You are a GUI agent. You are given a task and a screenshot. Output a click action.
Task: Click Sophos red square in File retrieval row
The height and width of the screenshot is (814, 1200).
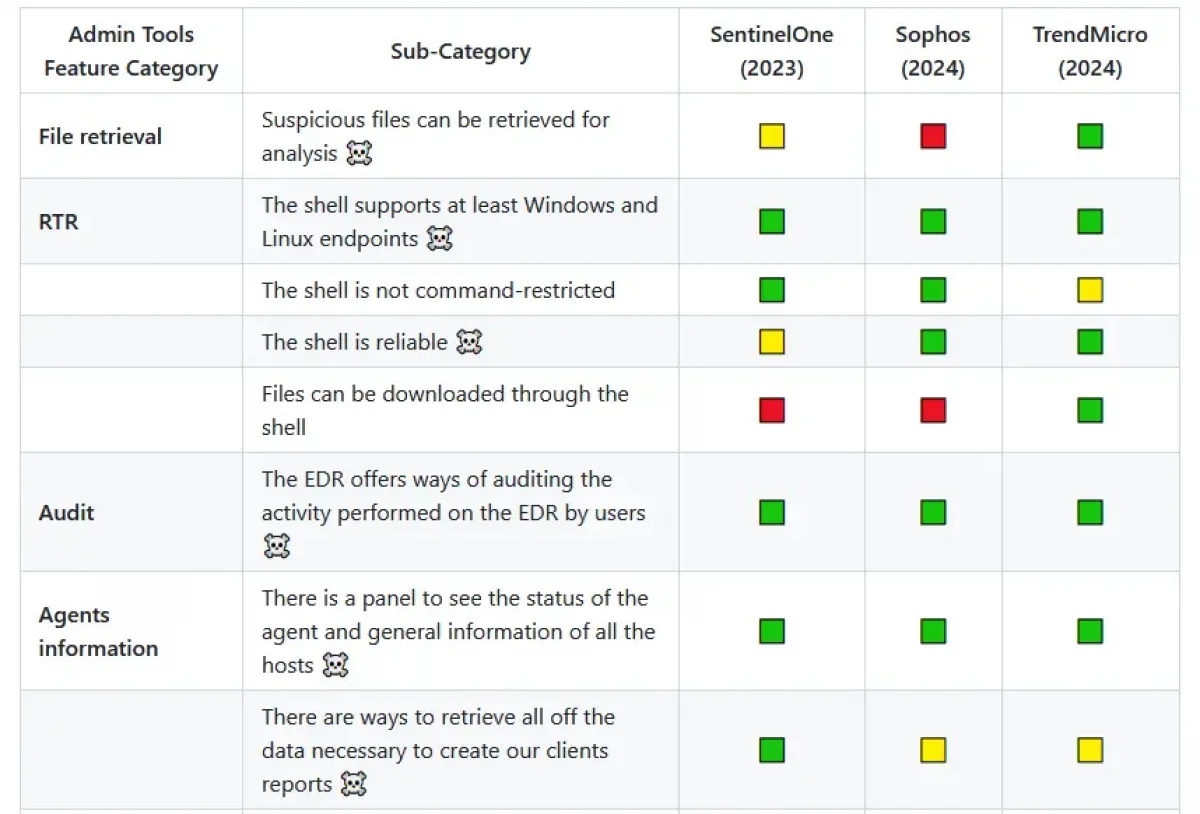[932, 136]
